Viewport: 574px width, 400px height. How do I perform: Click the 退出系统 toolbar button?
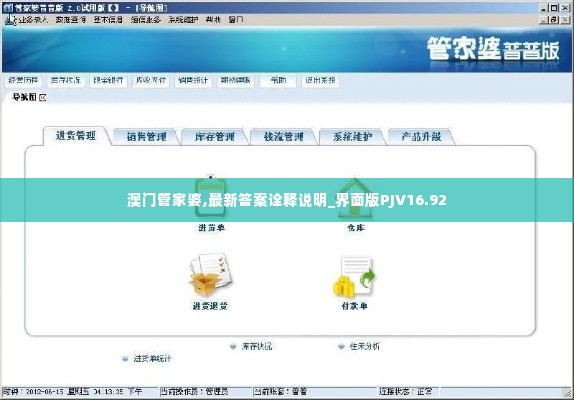321,81
